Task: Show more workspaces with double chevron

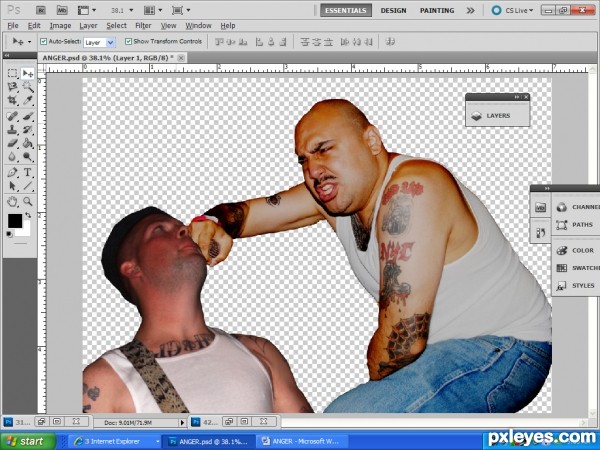Action: [470, 11]
